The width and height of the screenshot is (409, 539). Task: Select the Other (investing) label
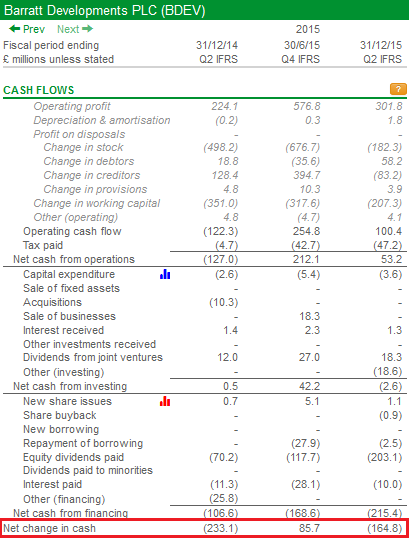[64, 372]
